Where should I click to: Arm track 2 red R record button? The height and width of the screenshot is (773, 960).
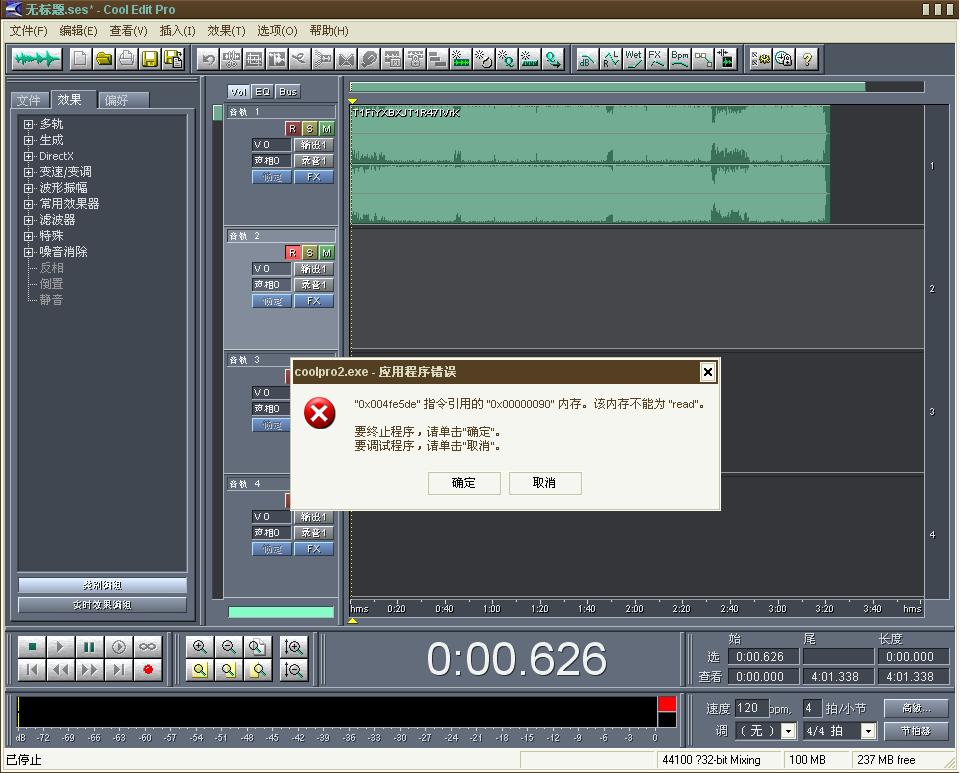[x=292, y=253]
